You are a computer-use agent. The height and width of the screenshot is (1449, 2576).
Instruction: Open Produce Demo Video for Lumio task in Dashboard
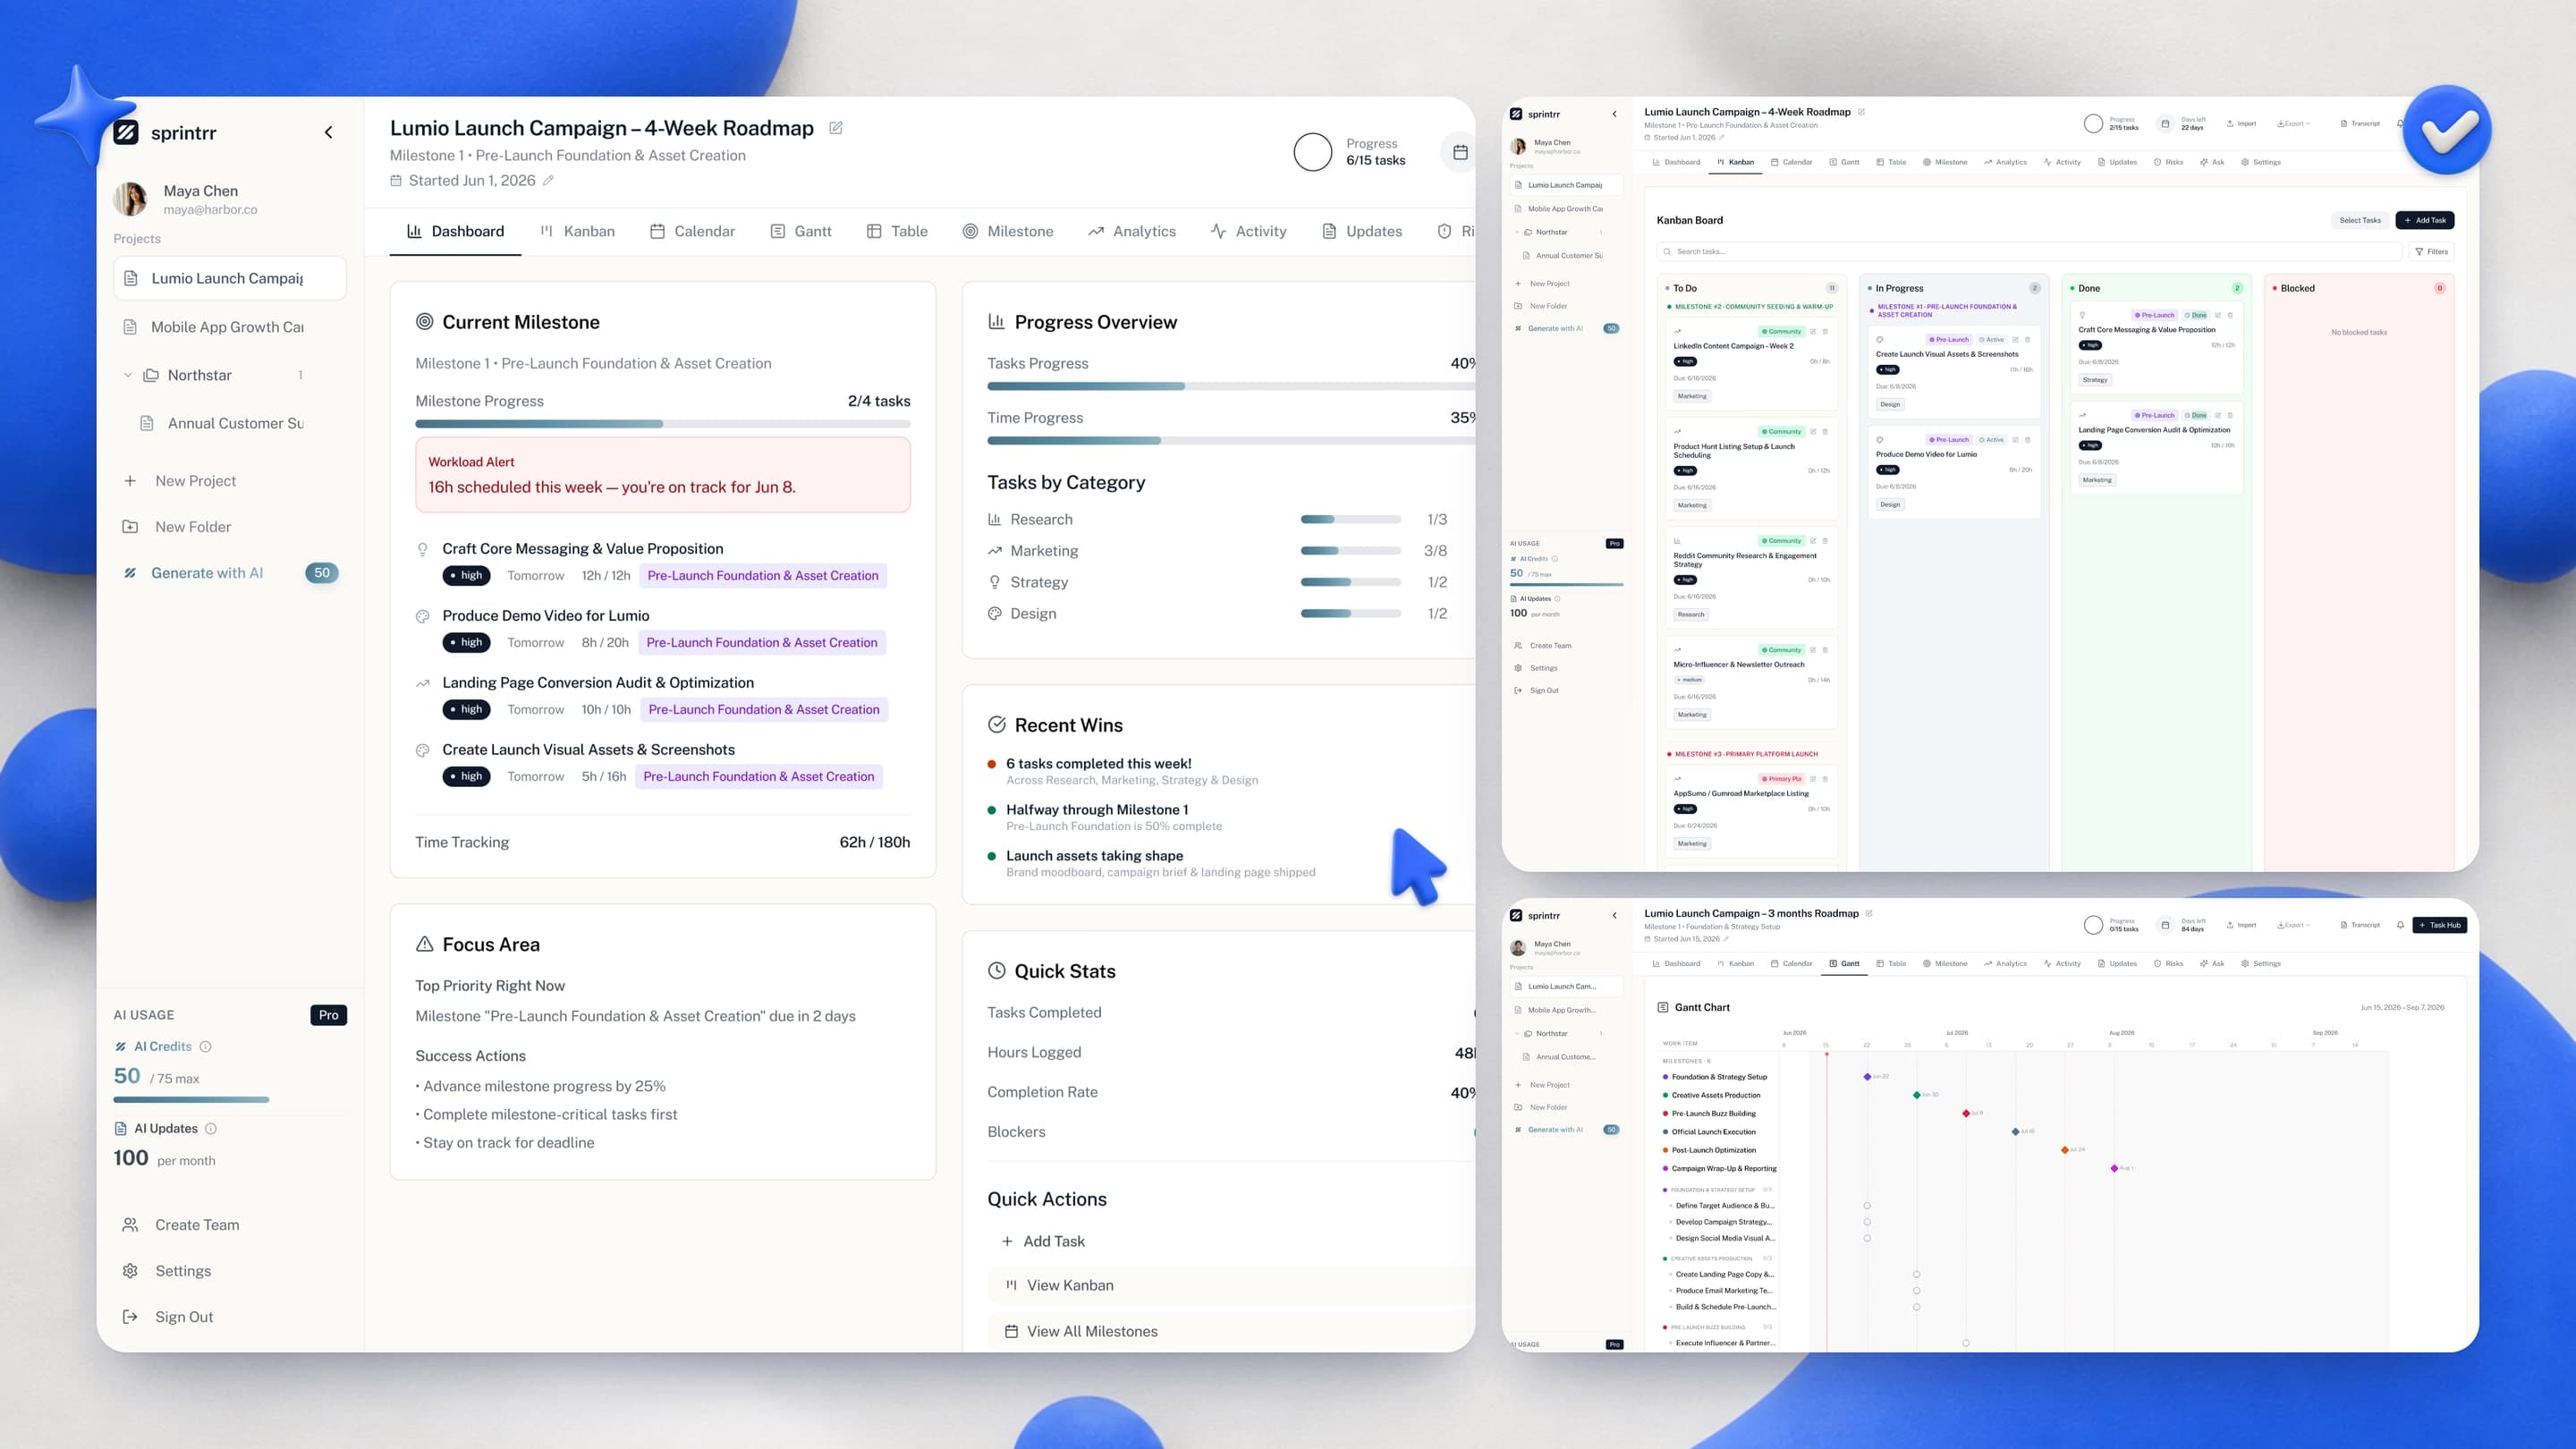[x=545, y=616]
